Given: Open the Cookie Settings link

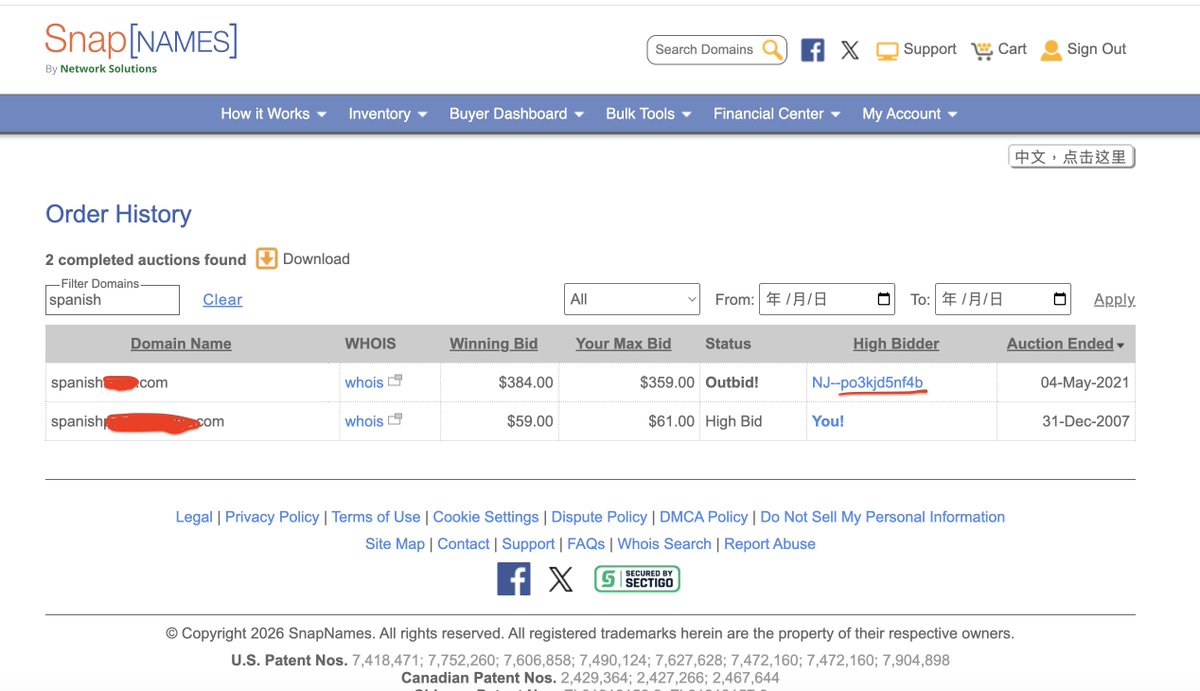Looking at the screenshot, I should click(x=486, y=517).
